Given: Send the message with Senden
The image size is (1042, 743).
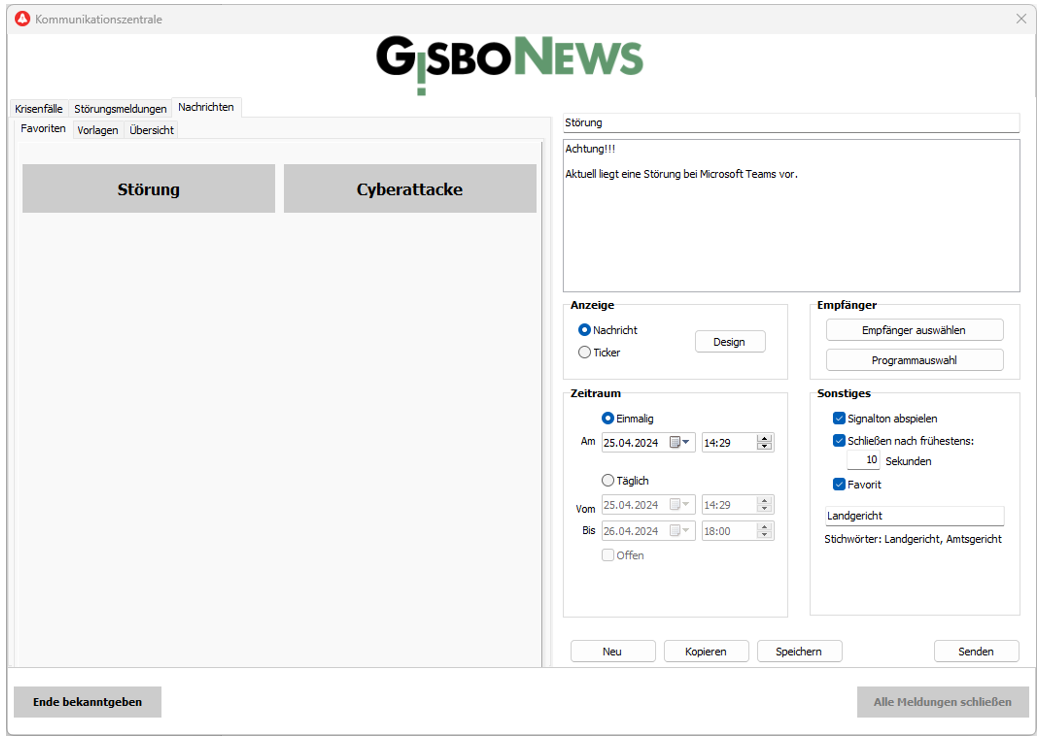Looking at the screenshot, I should (x=976, y=651).
